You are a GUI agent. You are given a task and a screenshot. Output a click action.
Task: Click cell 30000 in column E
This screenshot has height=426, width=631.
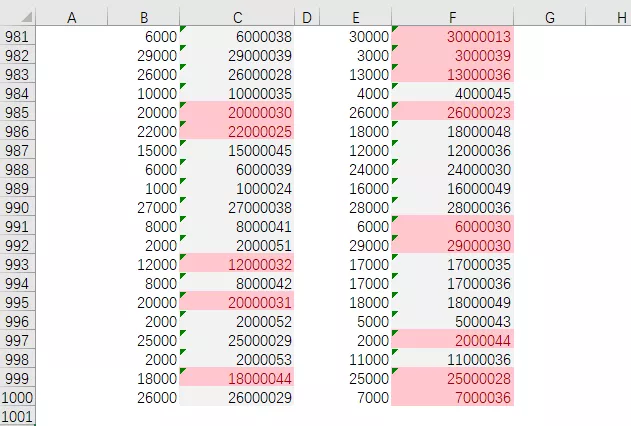pos(355,37)
